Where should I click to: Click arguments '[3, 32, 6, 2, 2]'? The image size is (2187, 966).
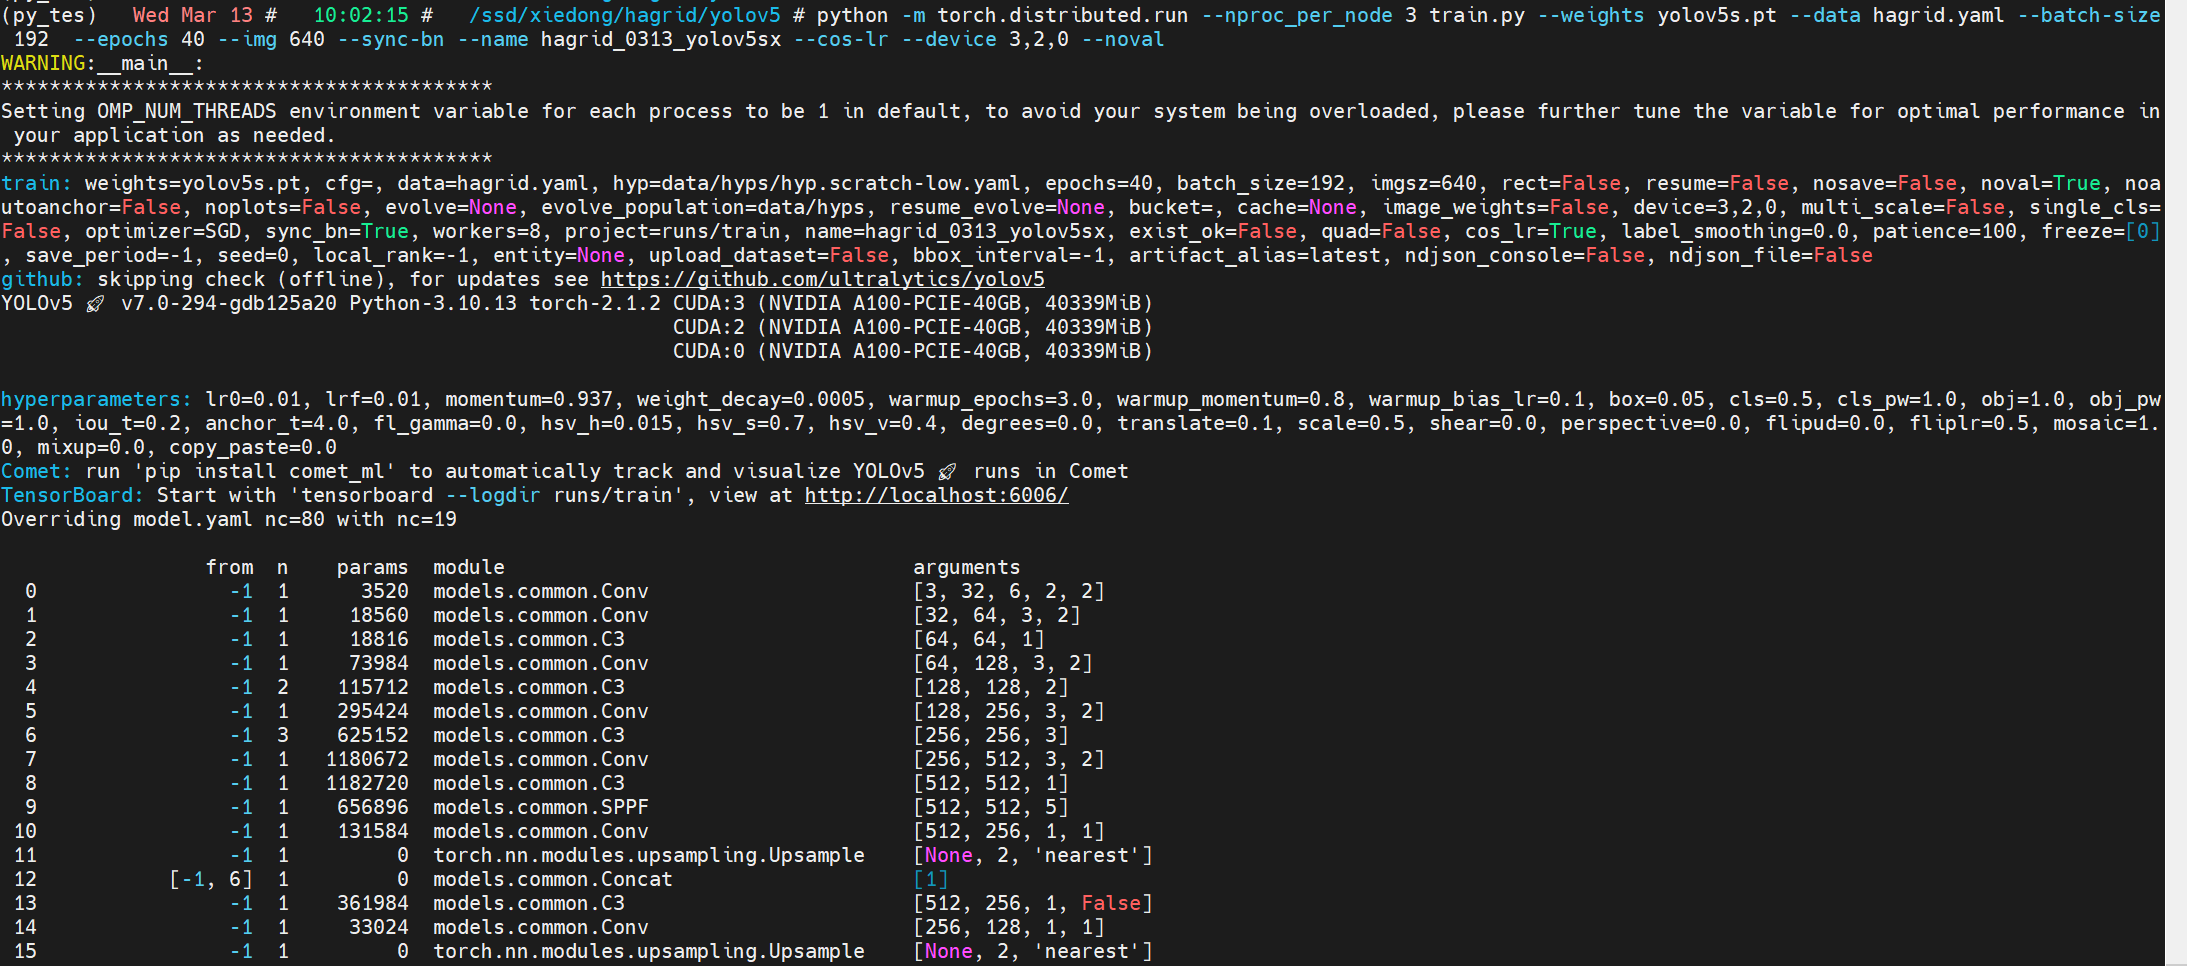[x=1008, y=591]
